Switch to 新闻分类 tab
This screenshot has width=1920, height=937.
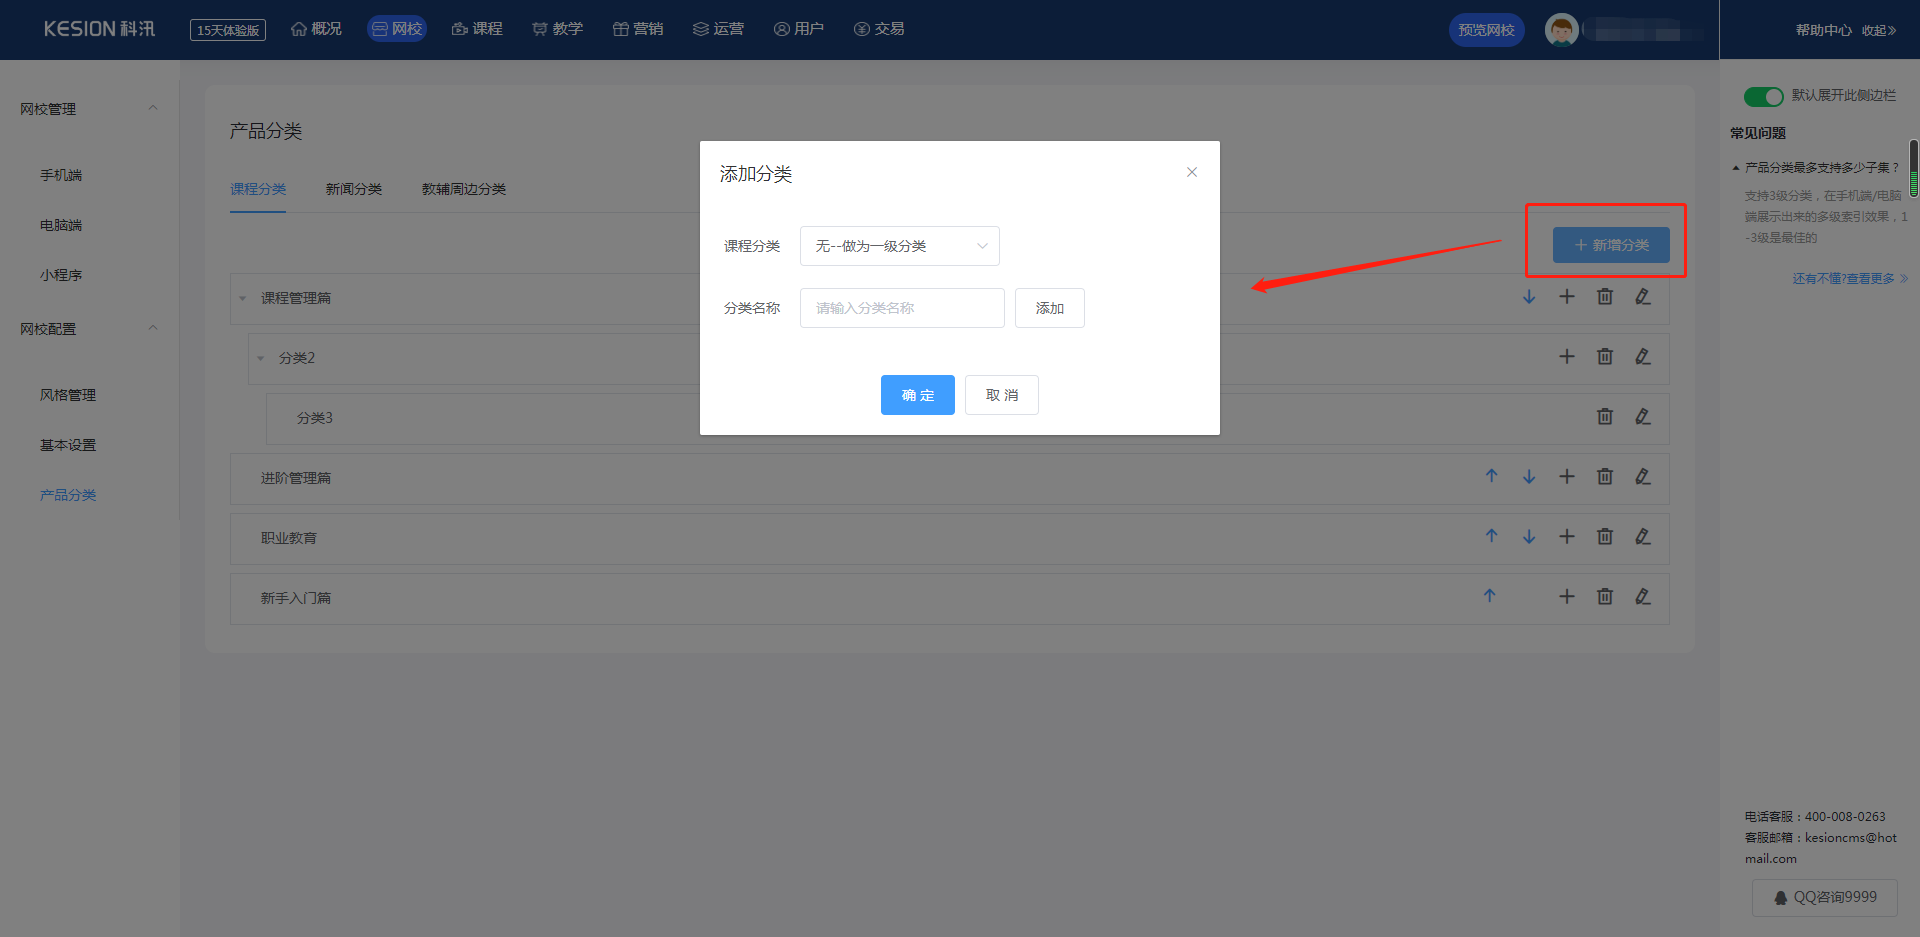[x=354, y=189]
